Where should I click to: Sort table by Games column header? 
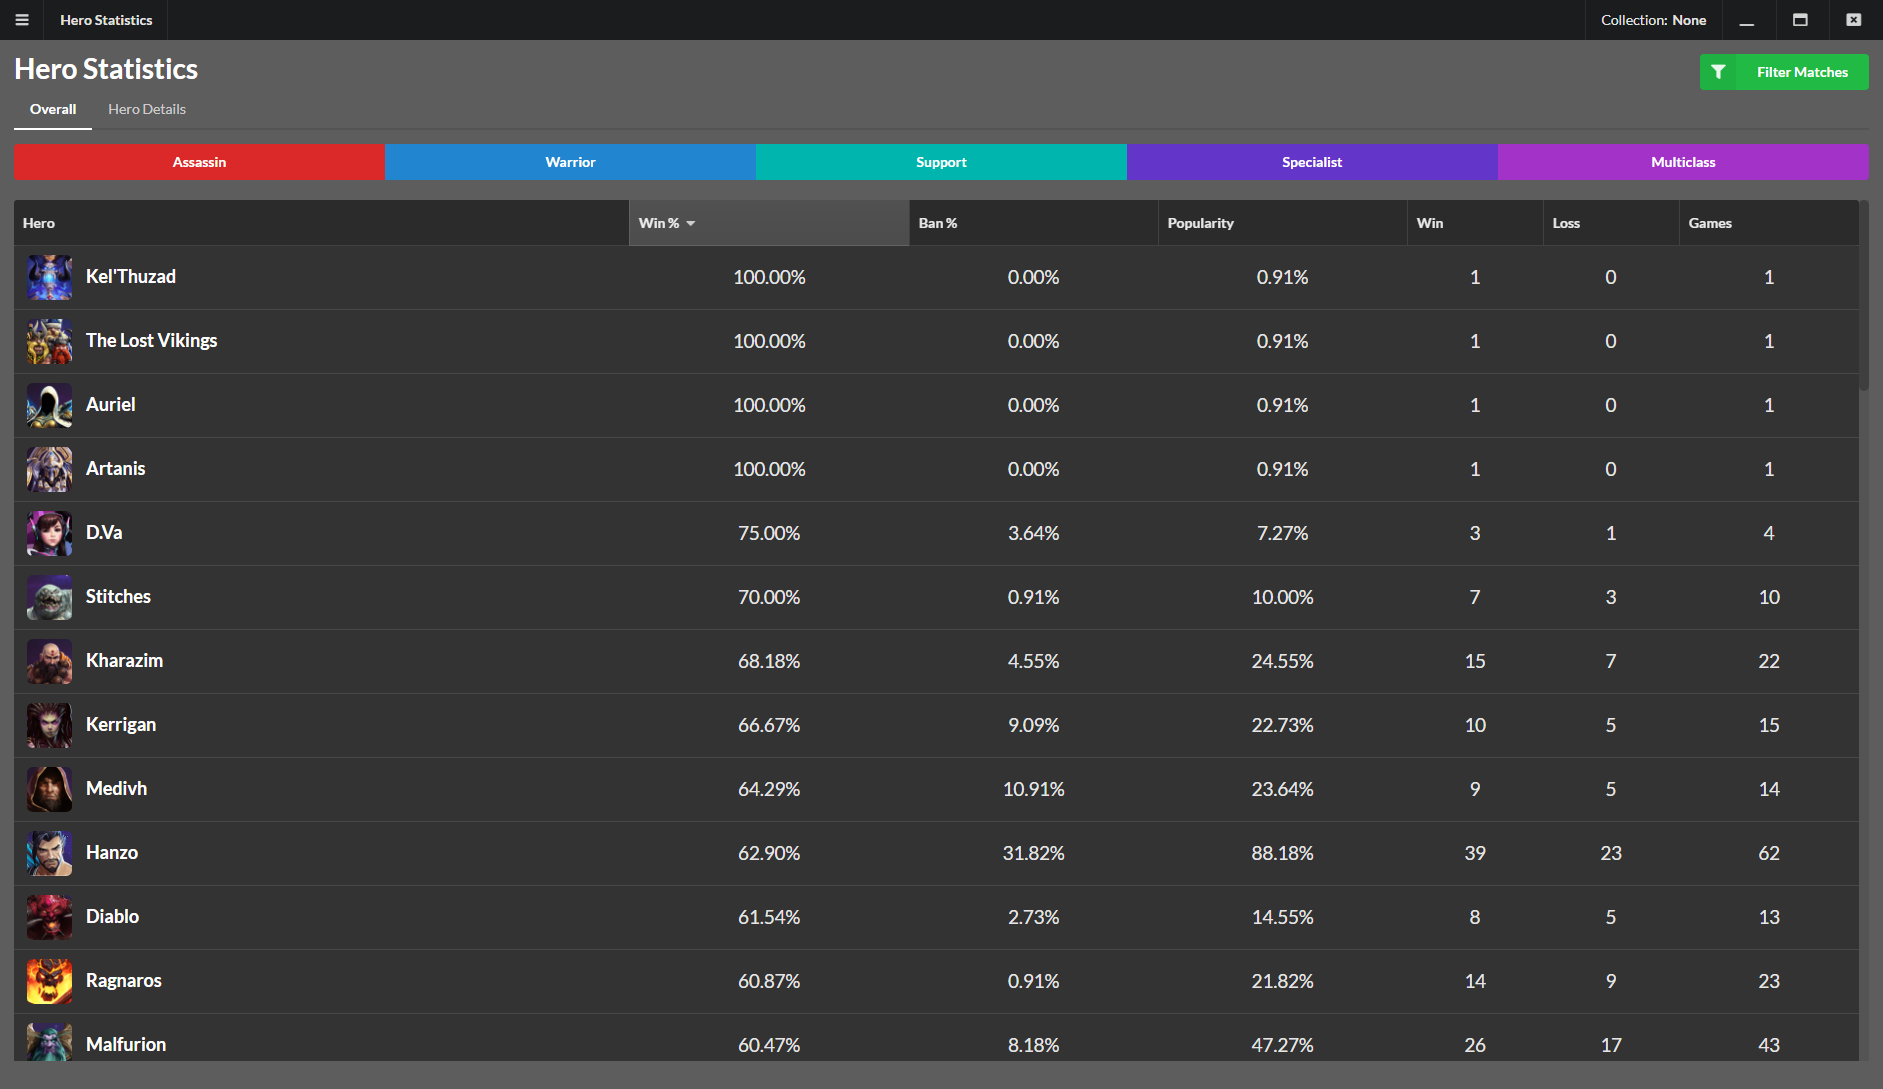pos(1769,223)
